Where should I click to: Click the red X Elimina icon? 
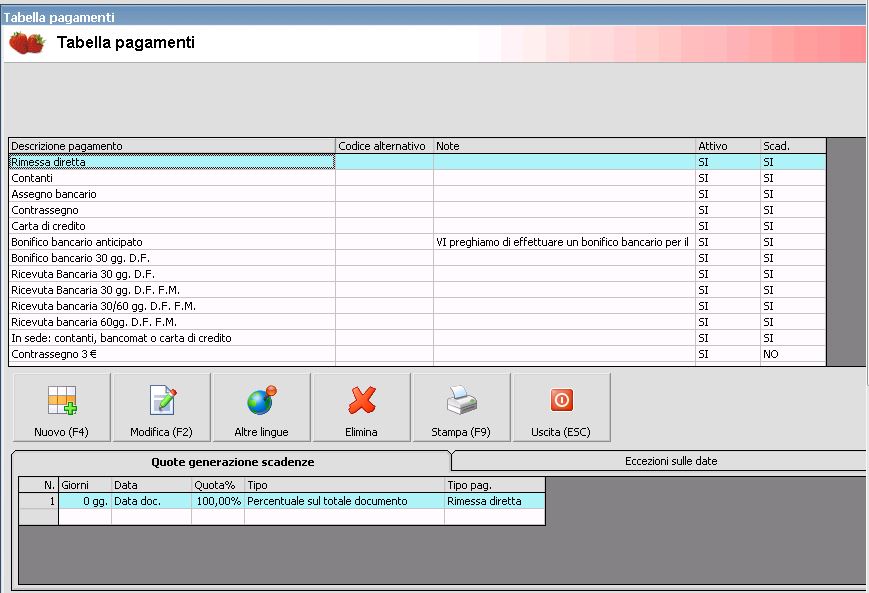362,400
